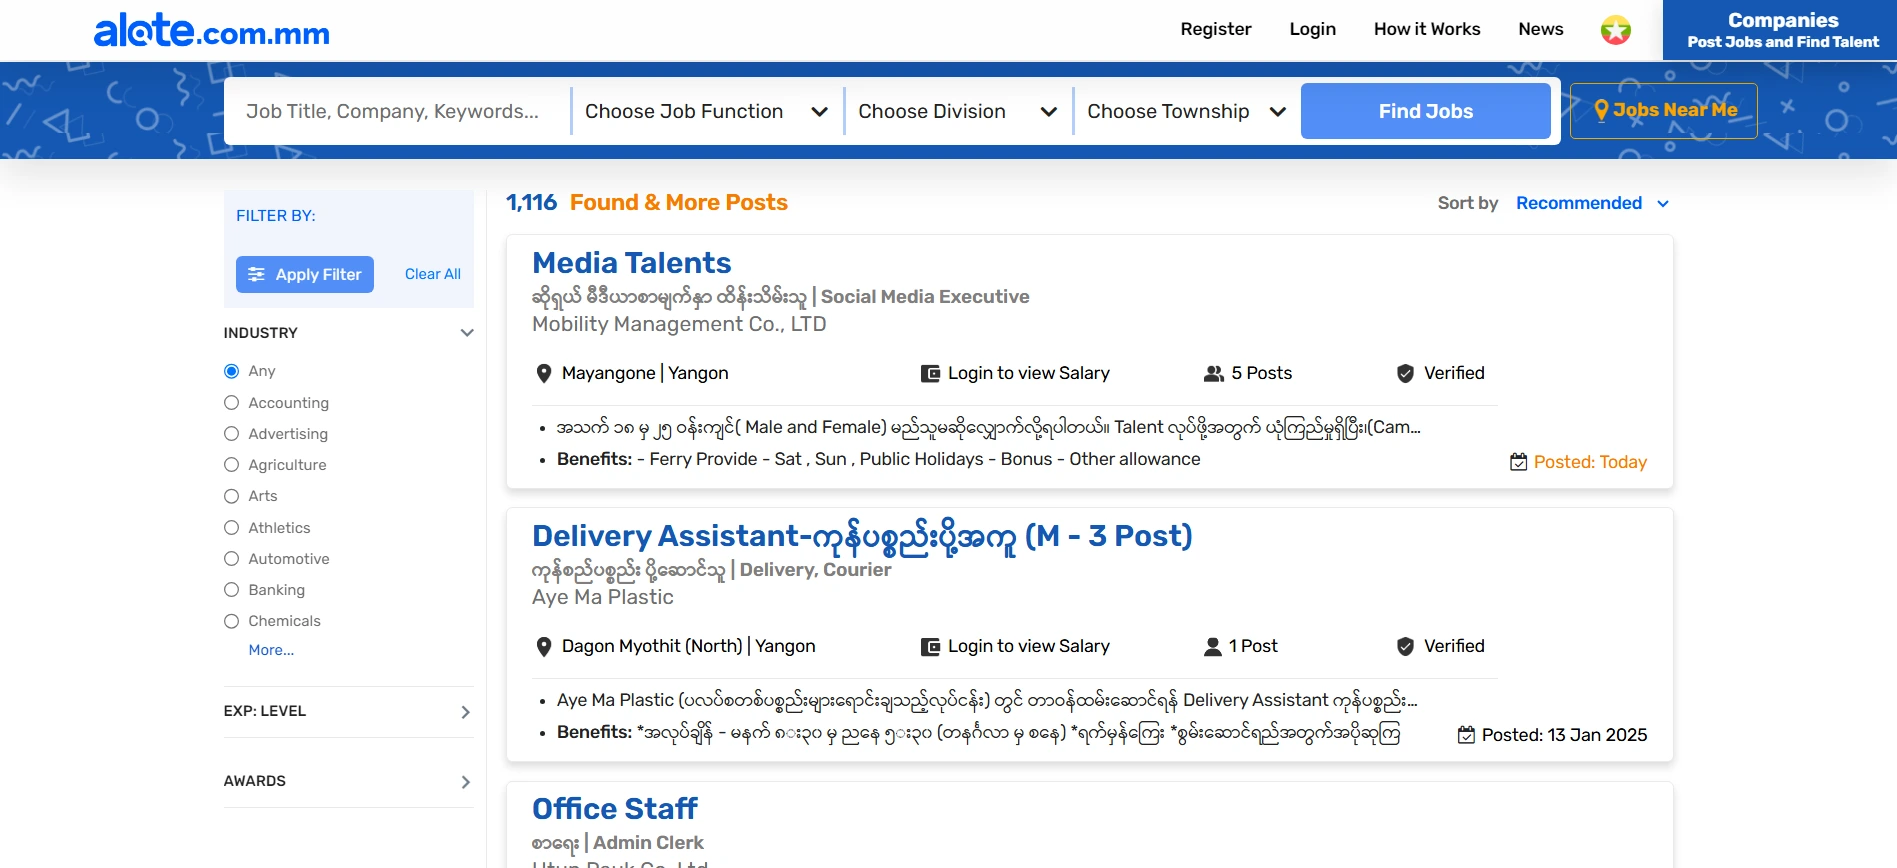Click the Admin Clerk category text
The height and width of the screenshot is (868, 1897).
click(648, 843)
